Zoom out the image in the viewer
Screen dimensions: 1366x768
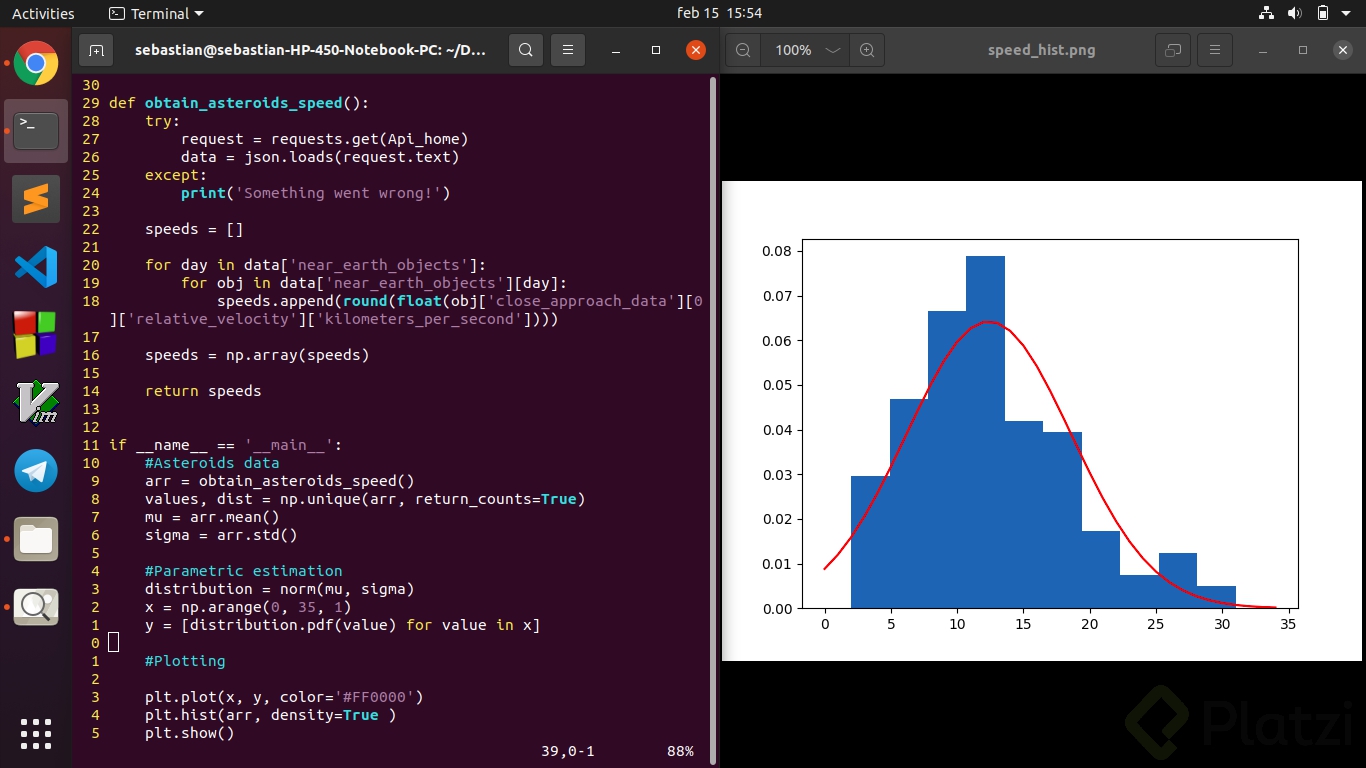(743, 50)
